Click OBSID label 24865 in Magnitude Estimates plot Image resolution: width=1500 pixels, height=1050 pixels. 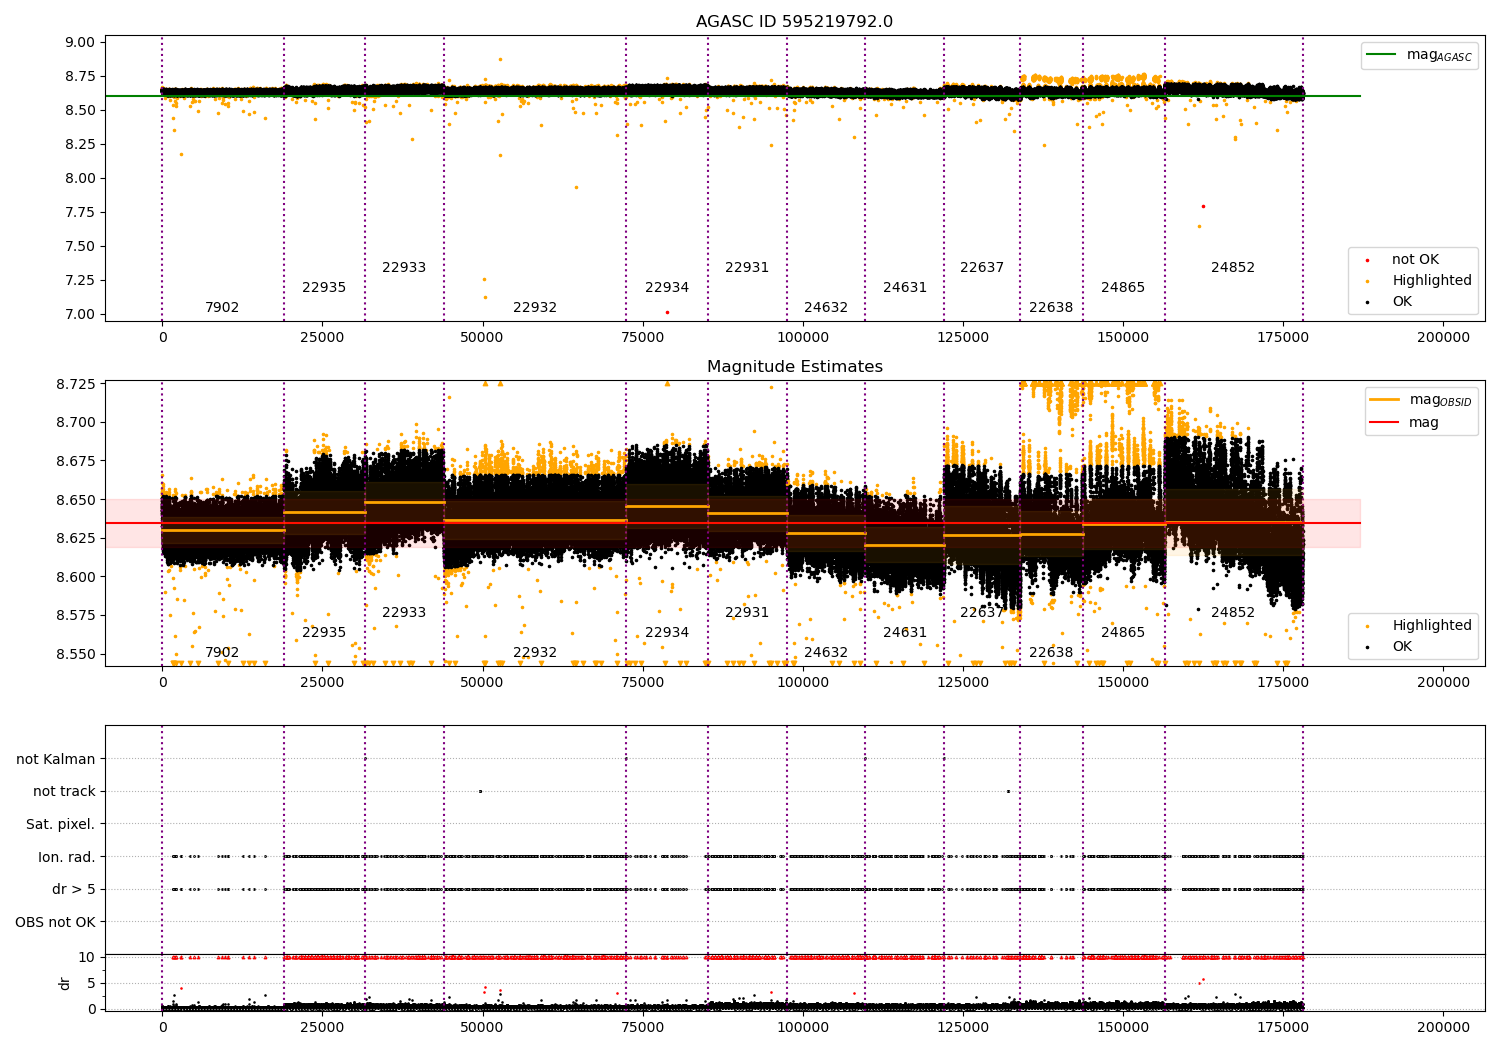(1123, 633)
